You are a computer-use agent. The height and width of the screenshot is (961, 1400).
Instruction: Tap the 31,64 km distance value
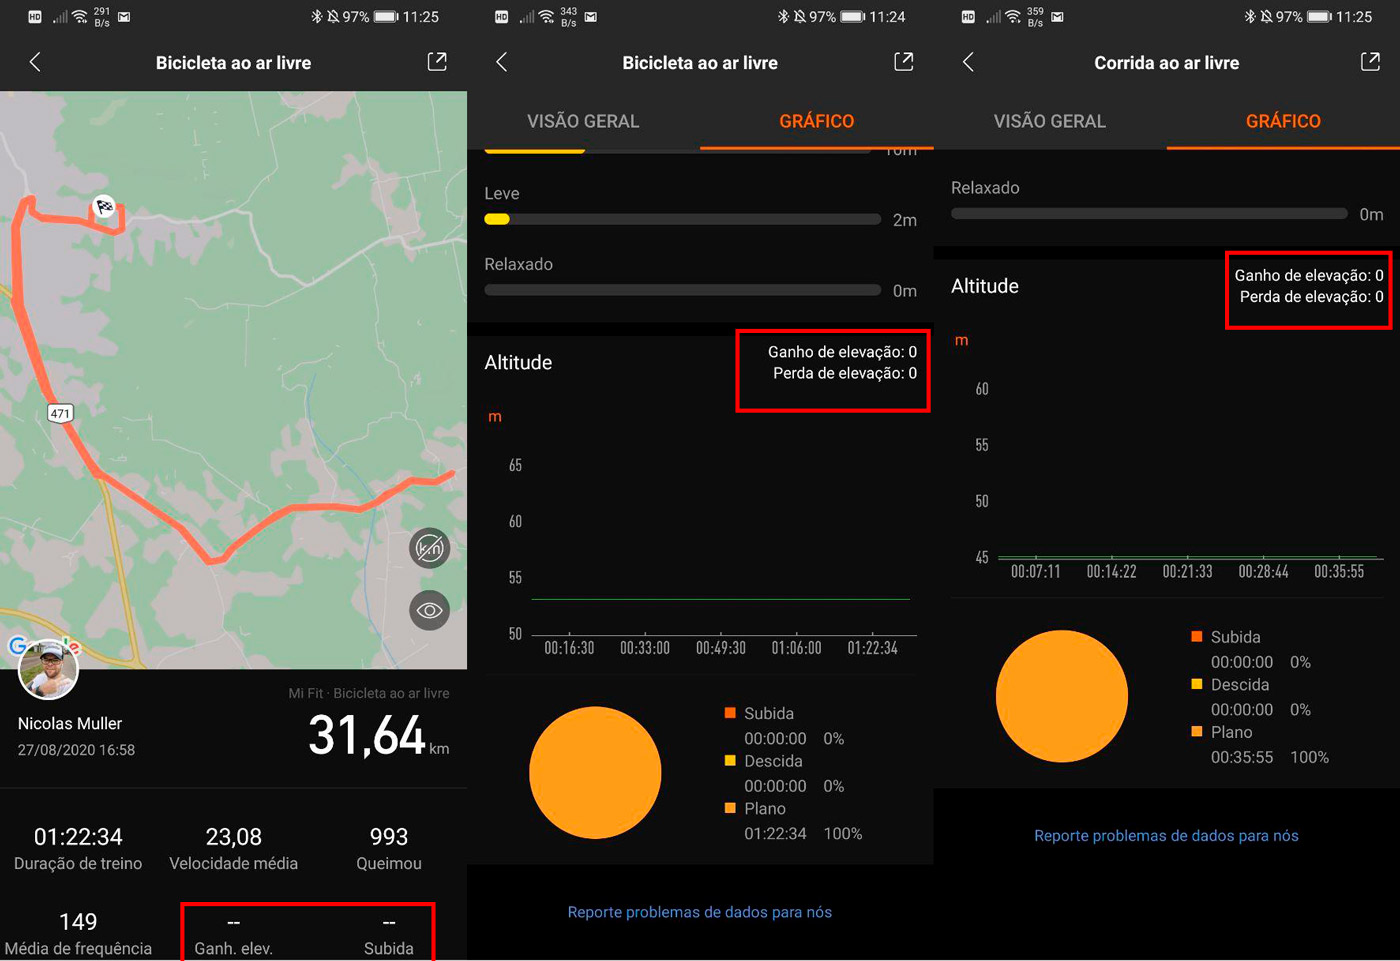tap(367, 736)
